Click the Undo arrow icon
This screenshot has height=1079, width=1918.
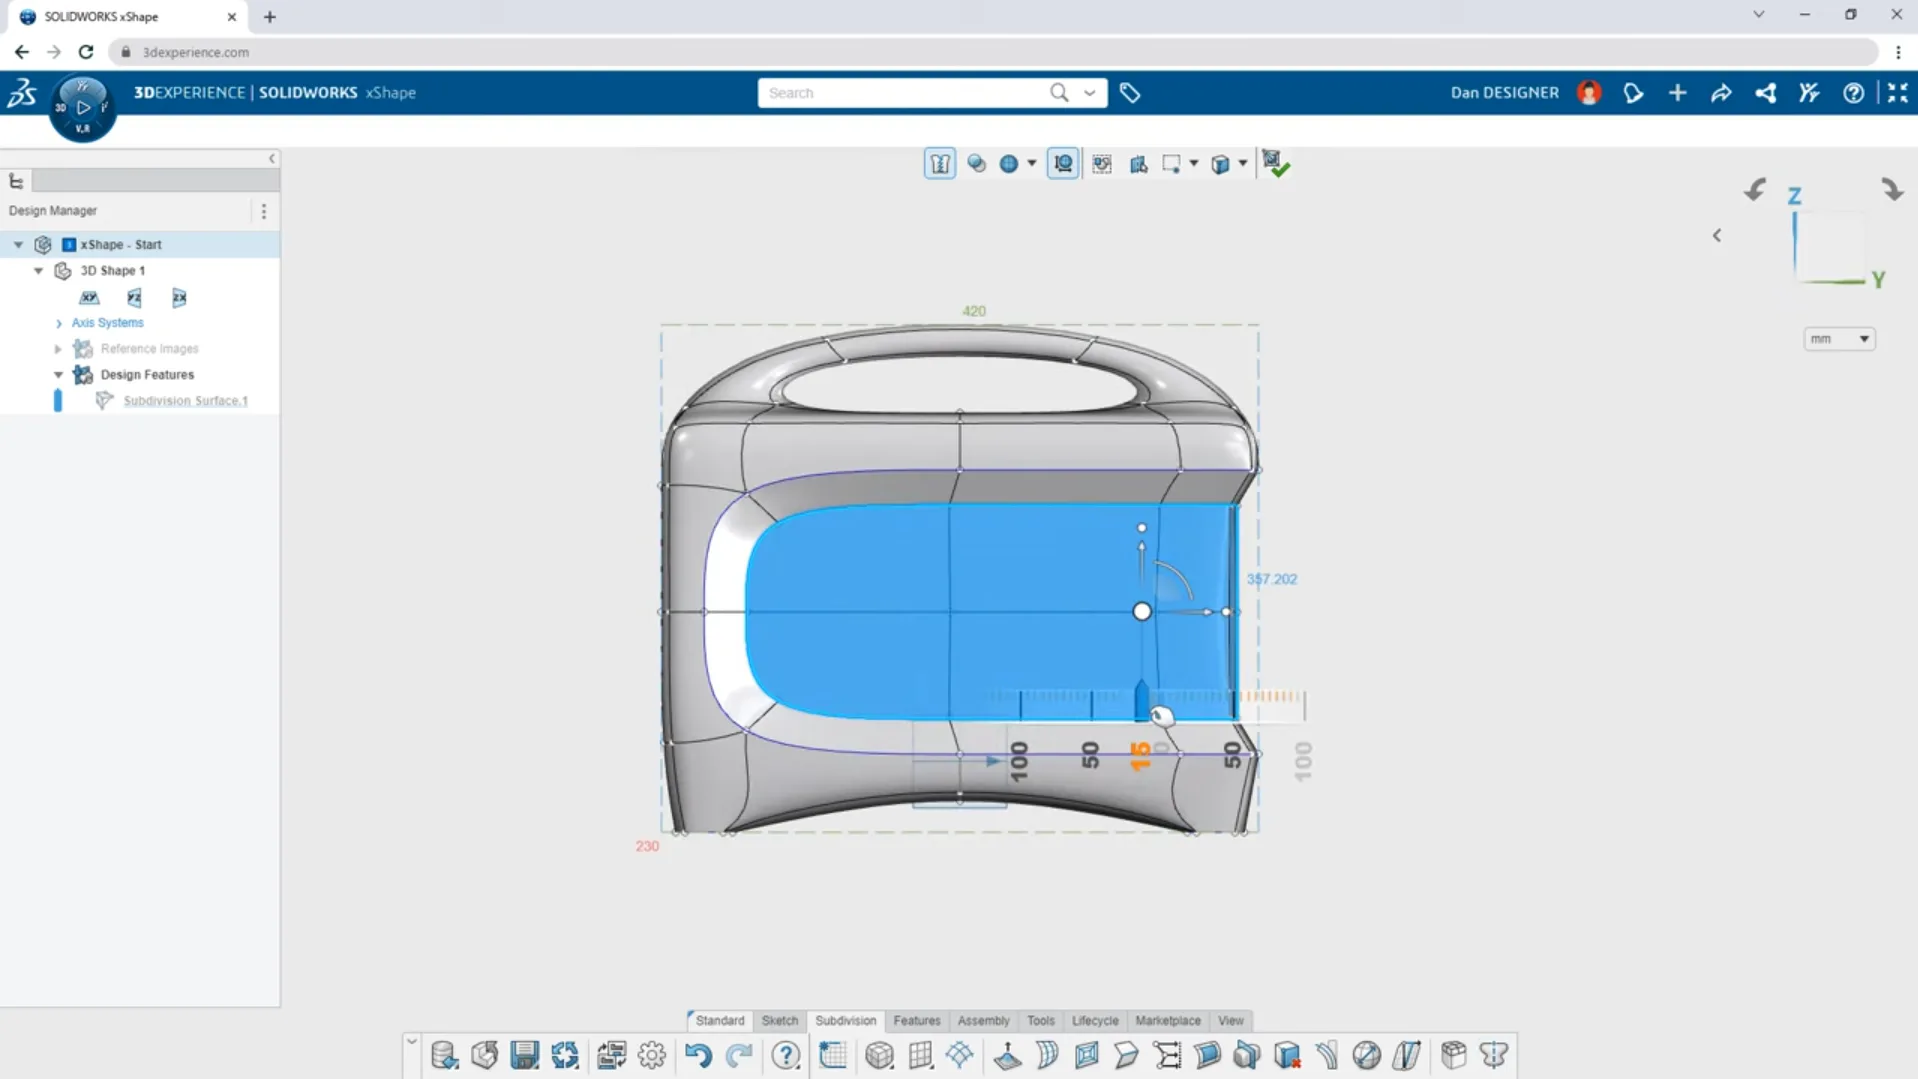(698, 1055)
